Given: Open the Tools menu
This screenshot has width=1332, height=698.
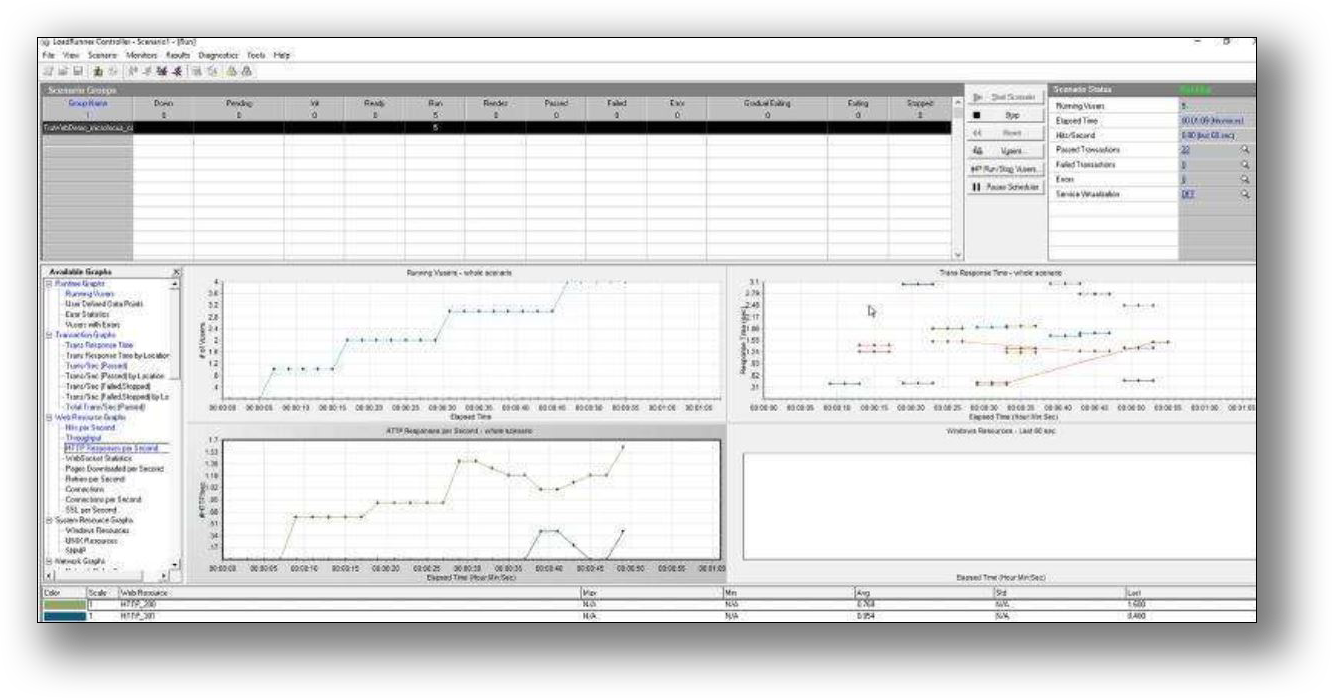Looking at the screenshot, I should [x=258, y=56].
